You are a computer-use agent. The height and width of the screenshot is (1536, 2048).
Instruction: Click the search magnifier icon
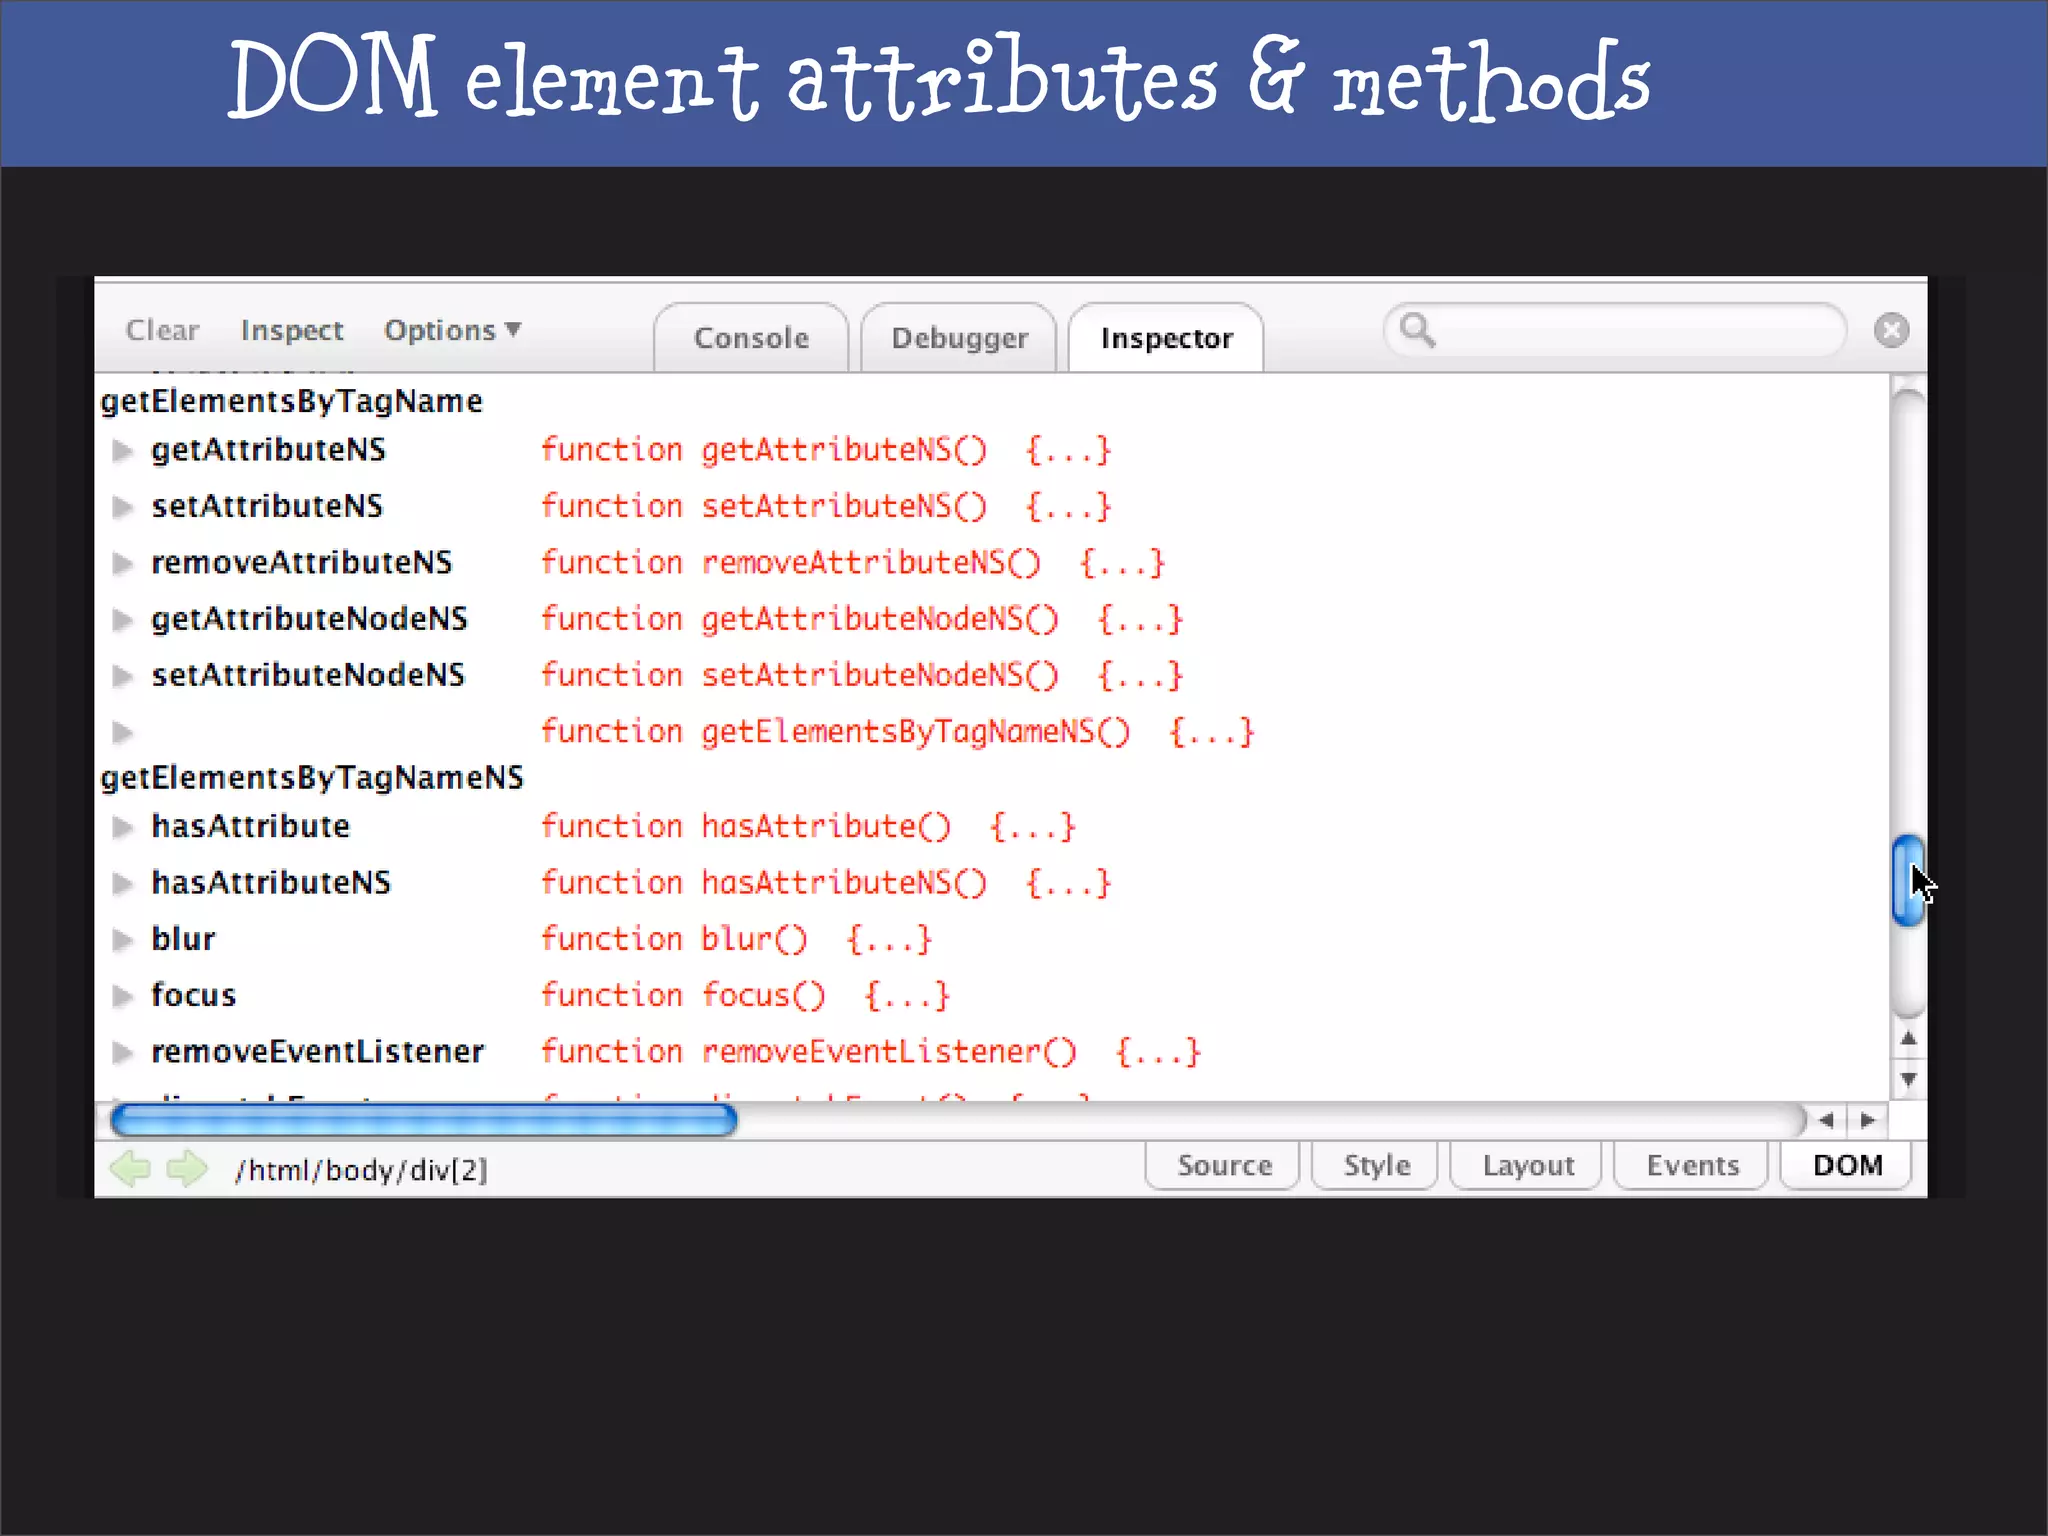point(1417,329)
